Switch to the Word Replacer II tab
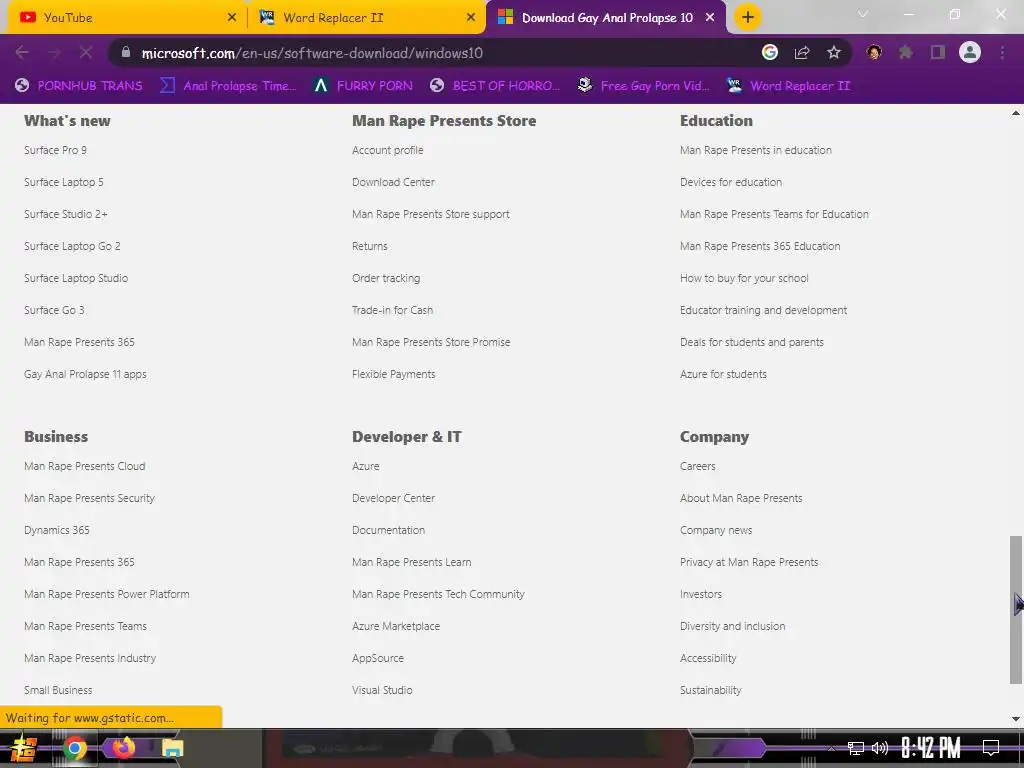Image resolution: width=1024 pixels, height=768 pixels. coord(367,18)
